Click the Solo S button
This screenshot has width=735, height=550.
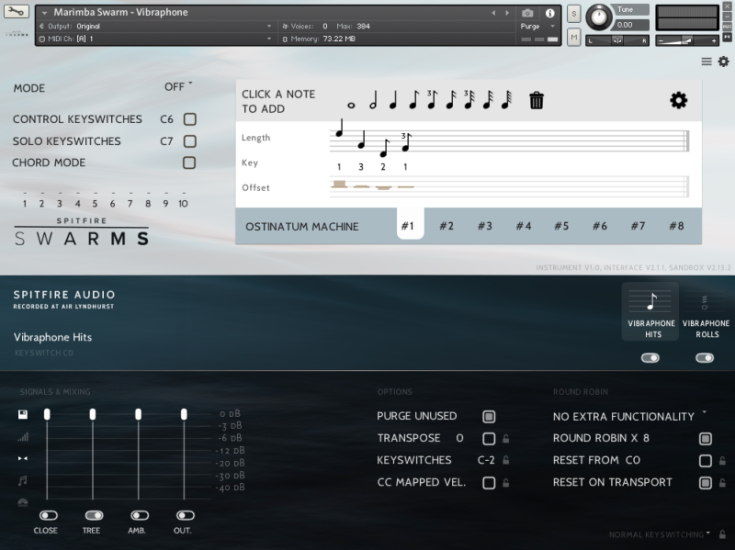[x=574, y=14]
